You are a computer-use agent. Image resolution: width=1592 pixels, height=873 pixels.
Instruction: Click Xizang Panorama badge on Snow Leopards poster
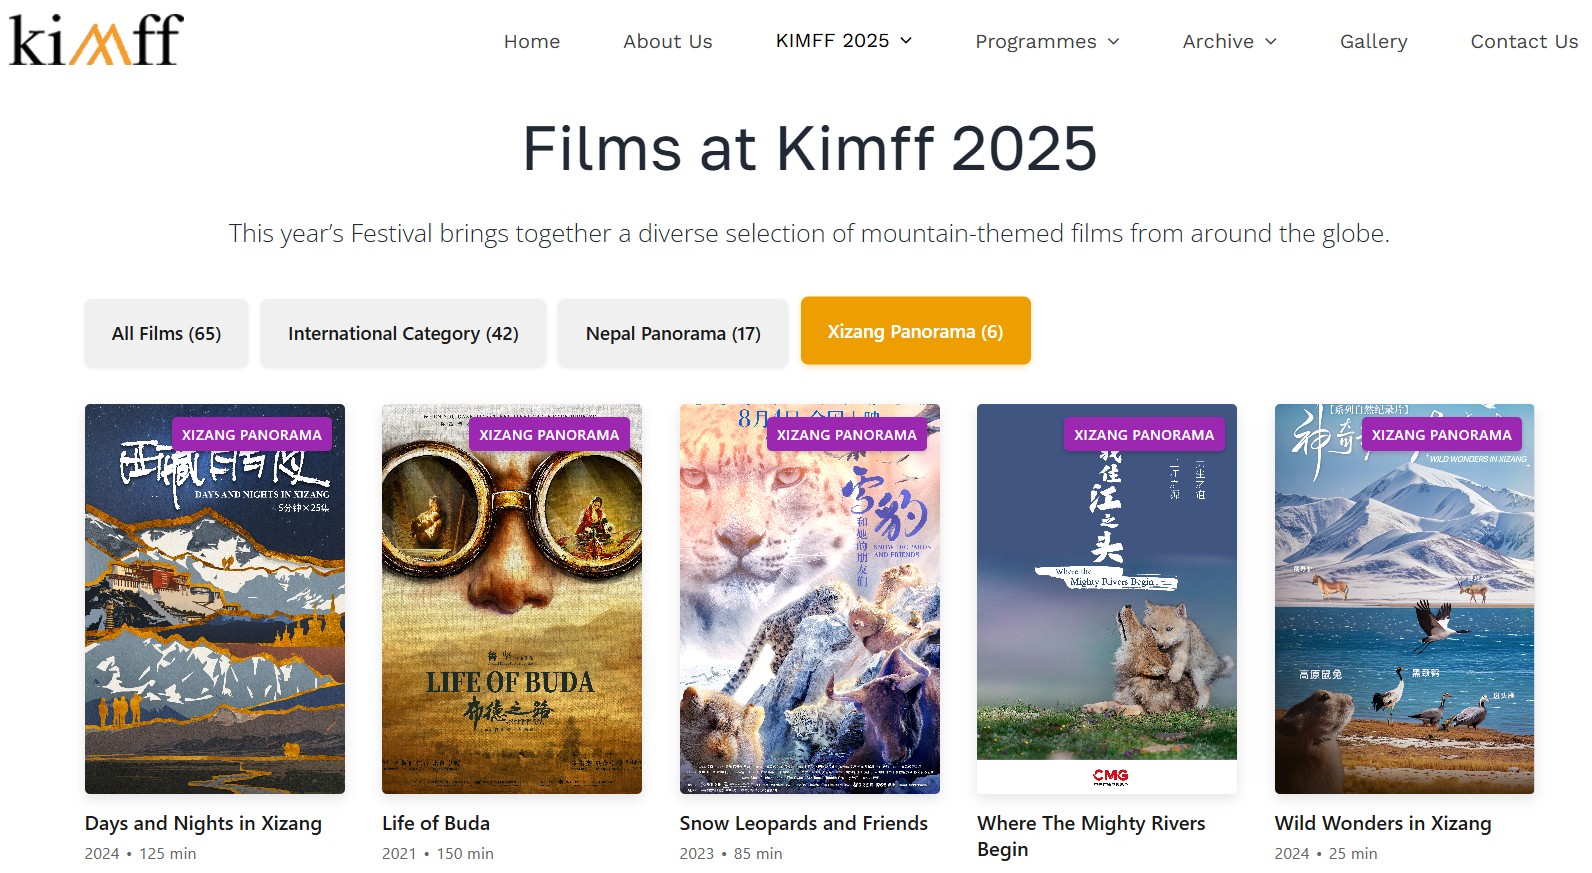847,434
